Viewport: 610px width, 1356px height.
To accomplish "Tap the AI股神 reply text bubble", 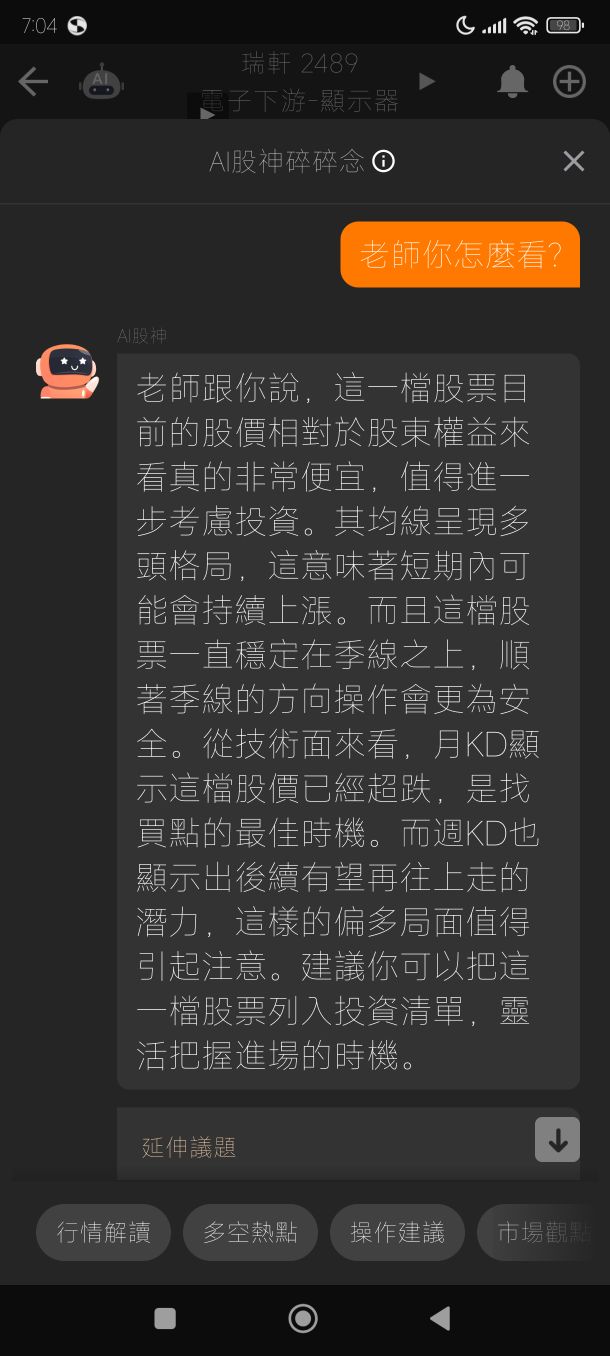I will [348, 721].
